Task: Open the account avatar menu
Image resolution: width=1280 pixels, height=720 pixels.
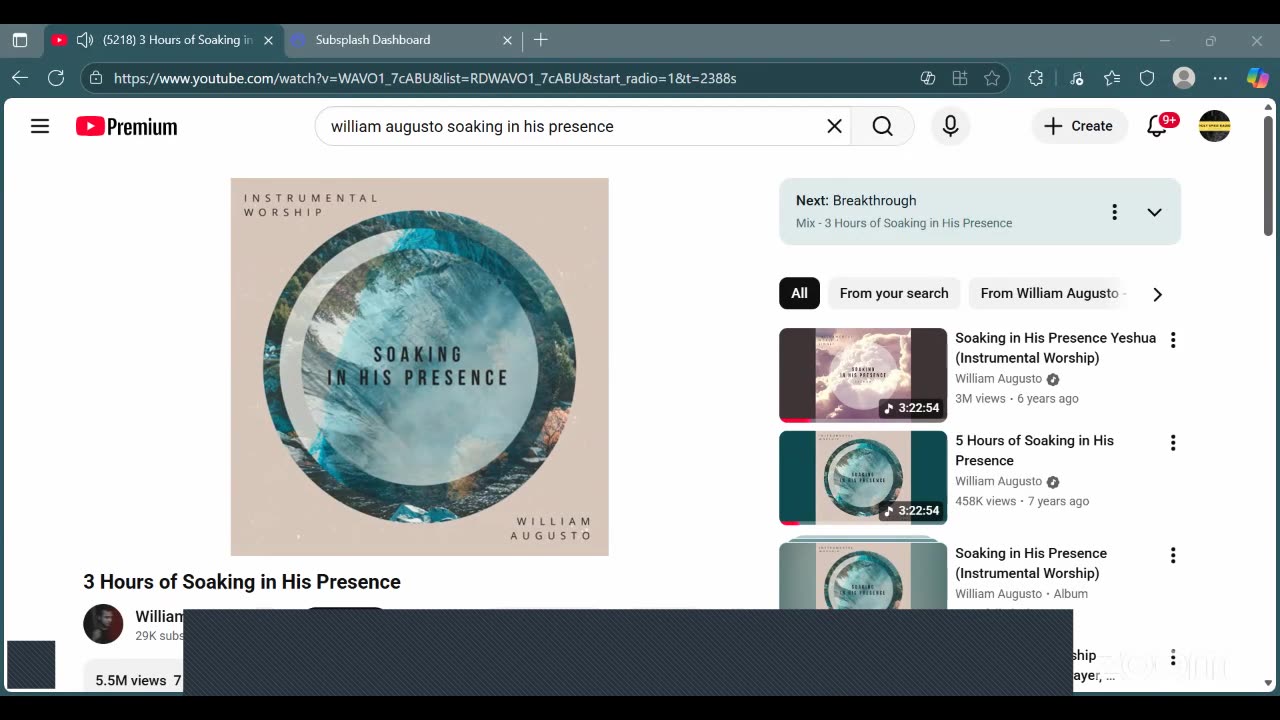Action: click(1214, 126)
